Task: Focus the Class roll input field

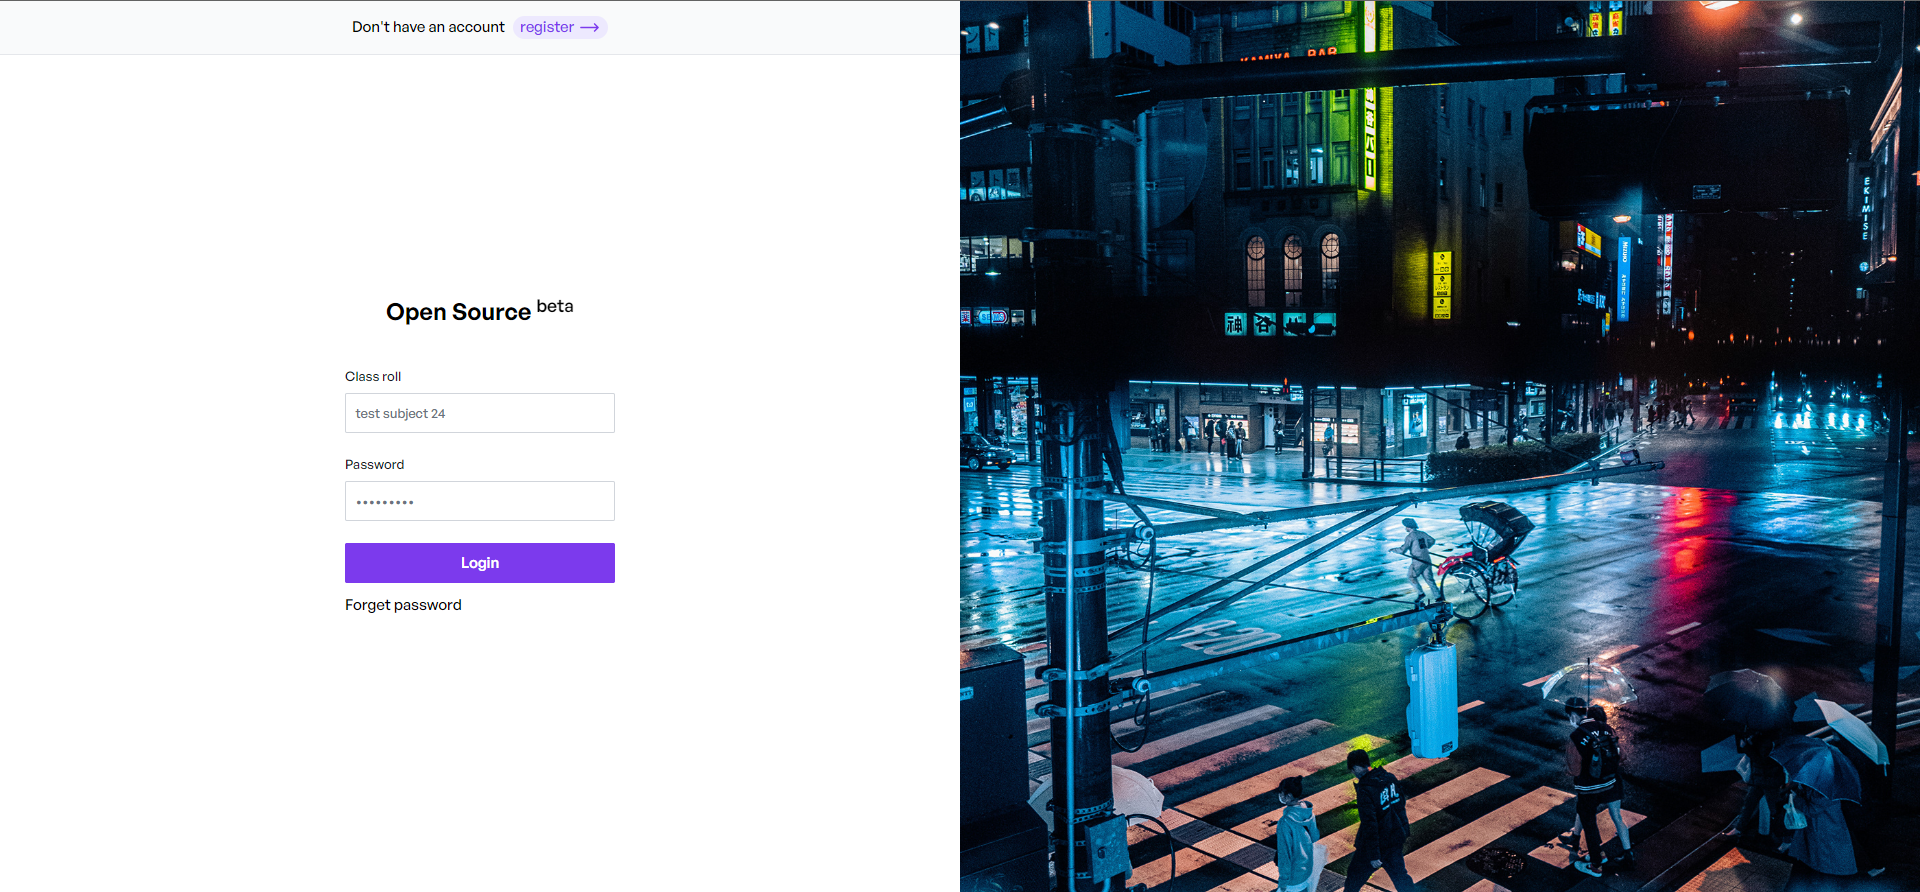Action: [x=480, y=413]
